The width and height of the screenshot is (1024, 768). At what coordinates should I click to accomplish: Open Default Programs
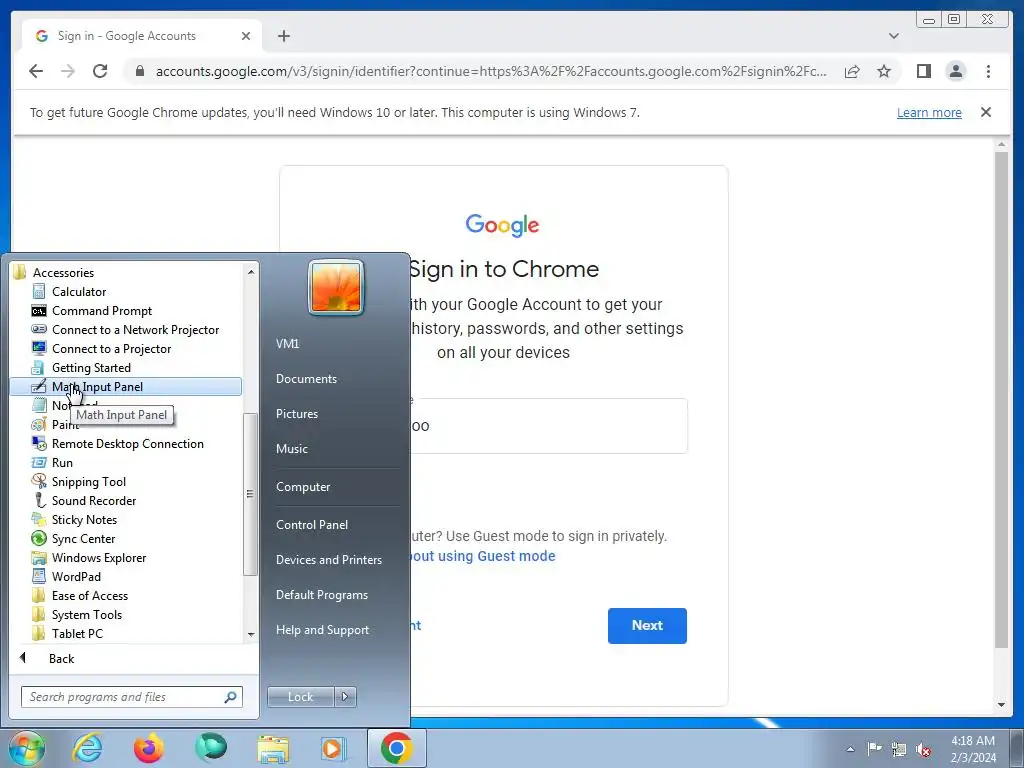coord(321,595)
